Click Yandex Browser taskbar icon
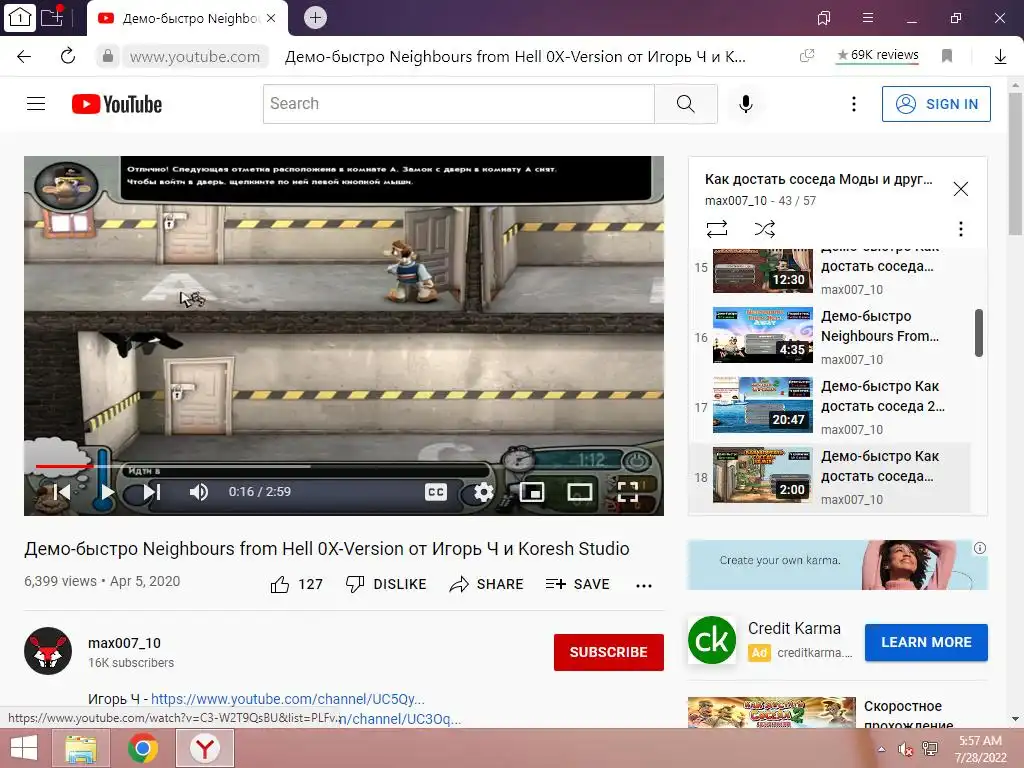 205,748
